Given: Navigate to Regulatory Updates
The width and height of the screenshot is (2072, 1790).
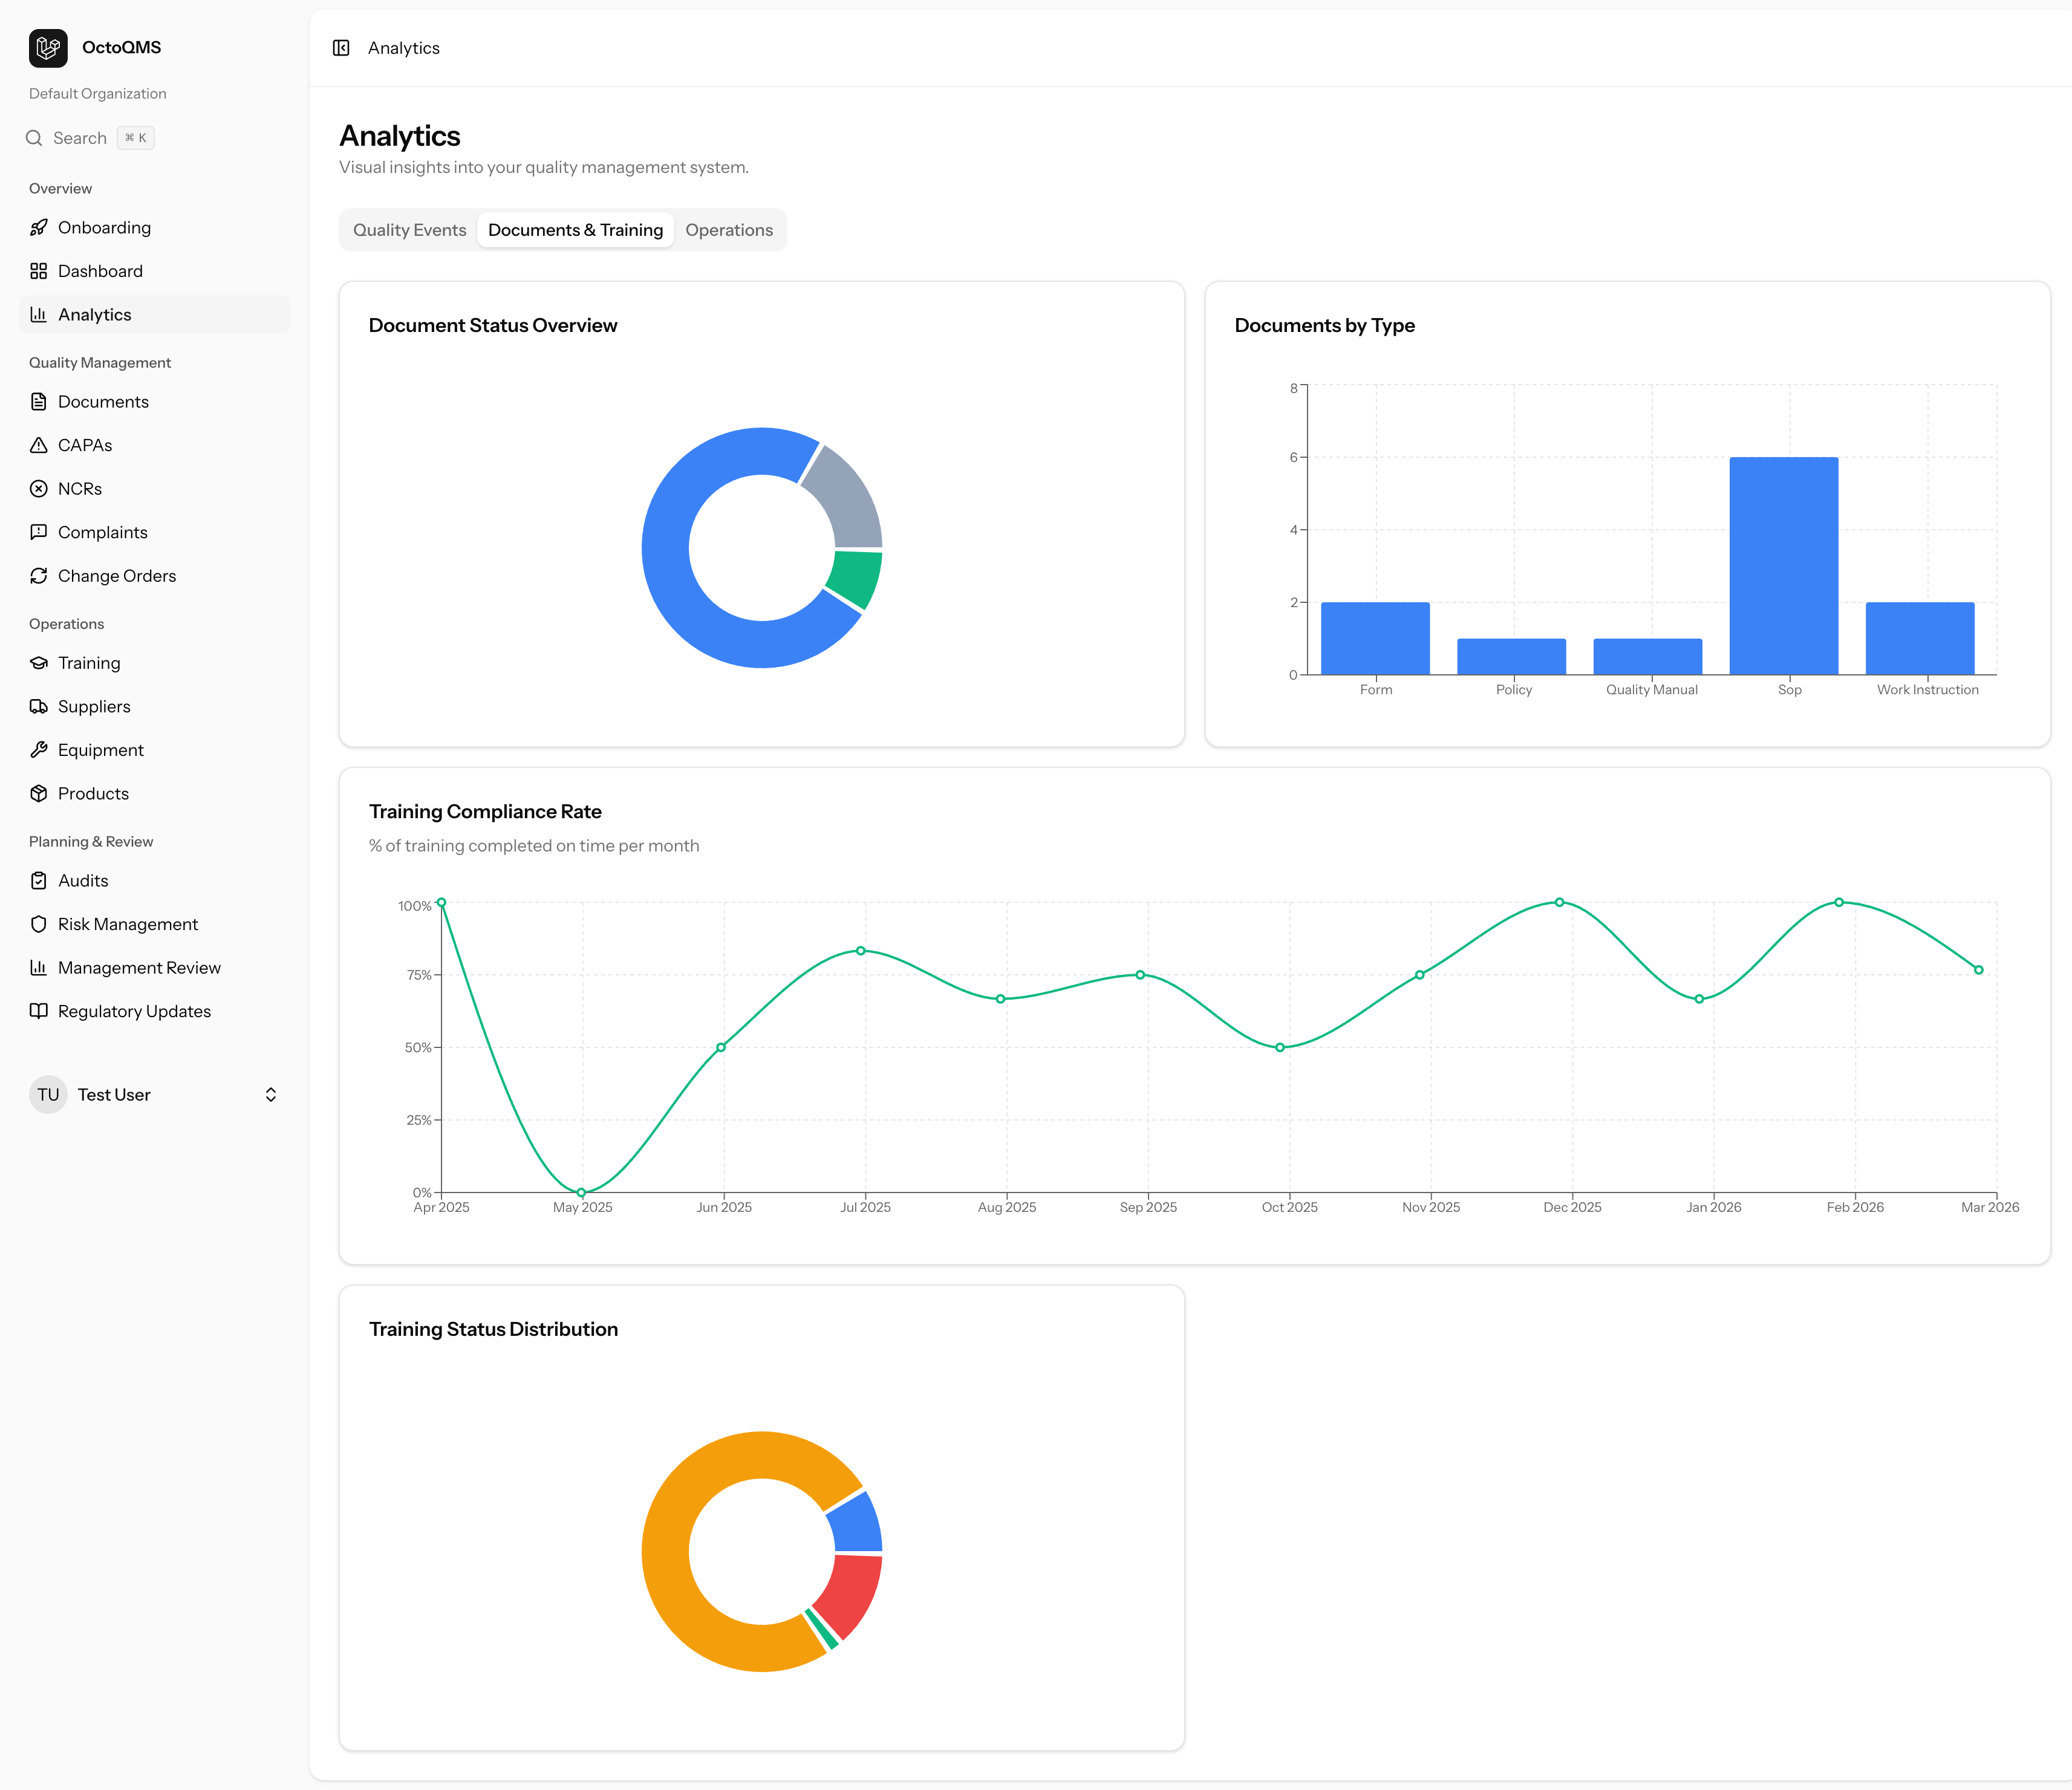Looking at the screenshot, I should click(155, 1011).
